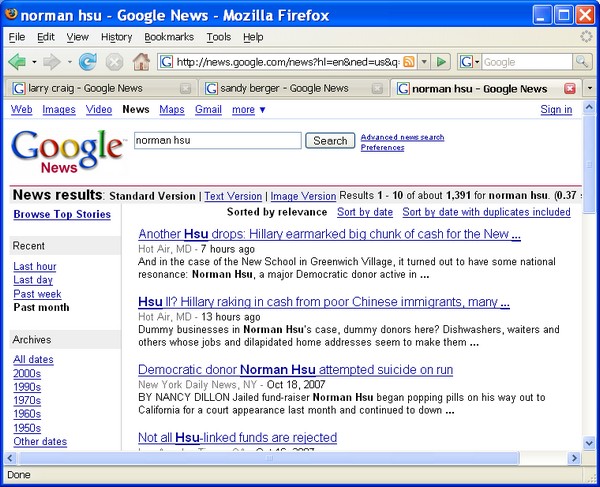Close the larry craig tab
Viewport: 600px width, 487px height.
(x=186, y=88)
